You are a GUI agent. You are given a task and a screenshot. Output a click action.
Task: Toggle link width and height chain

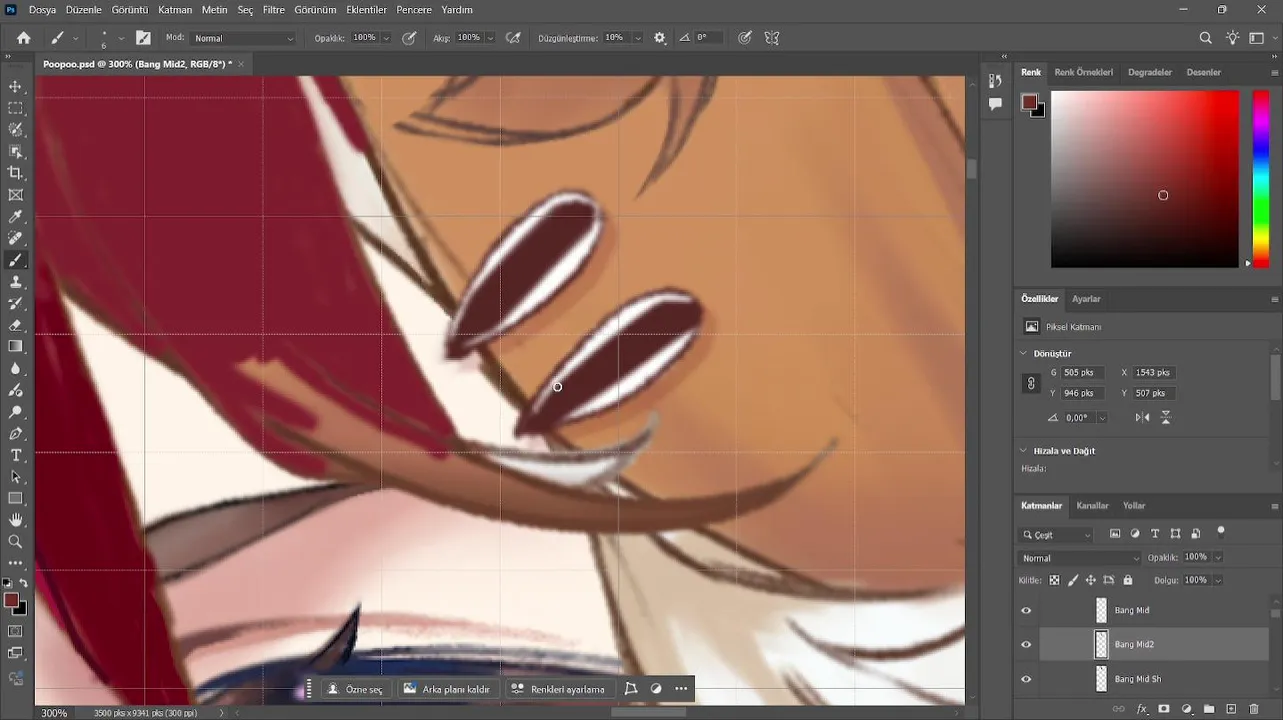coord(1031,383)
